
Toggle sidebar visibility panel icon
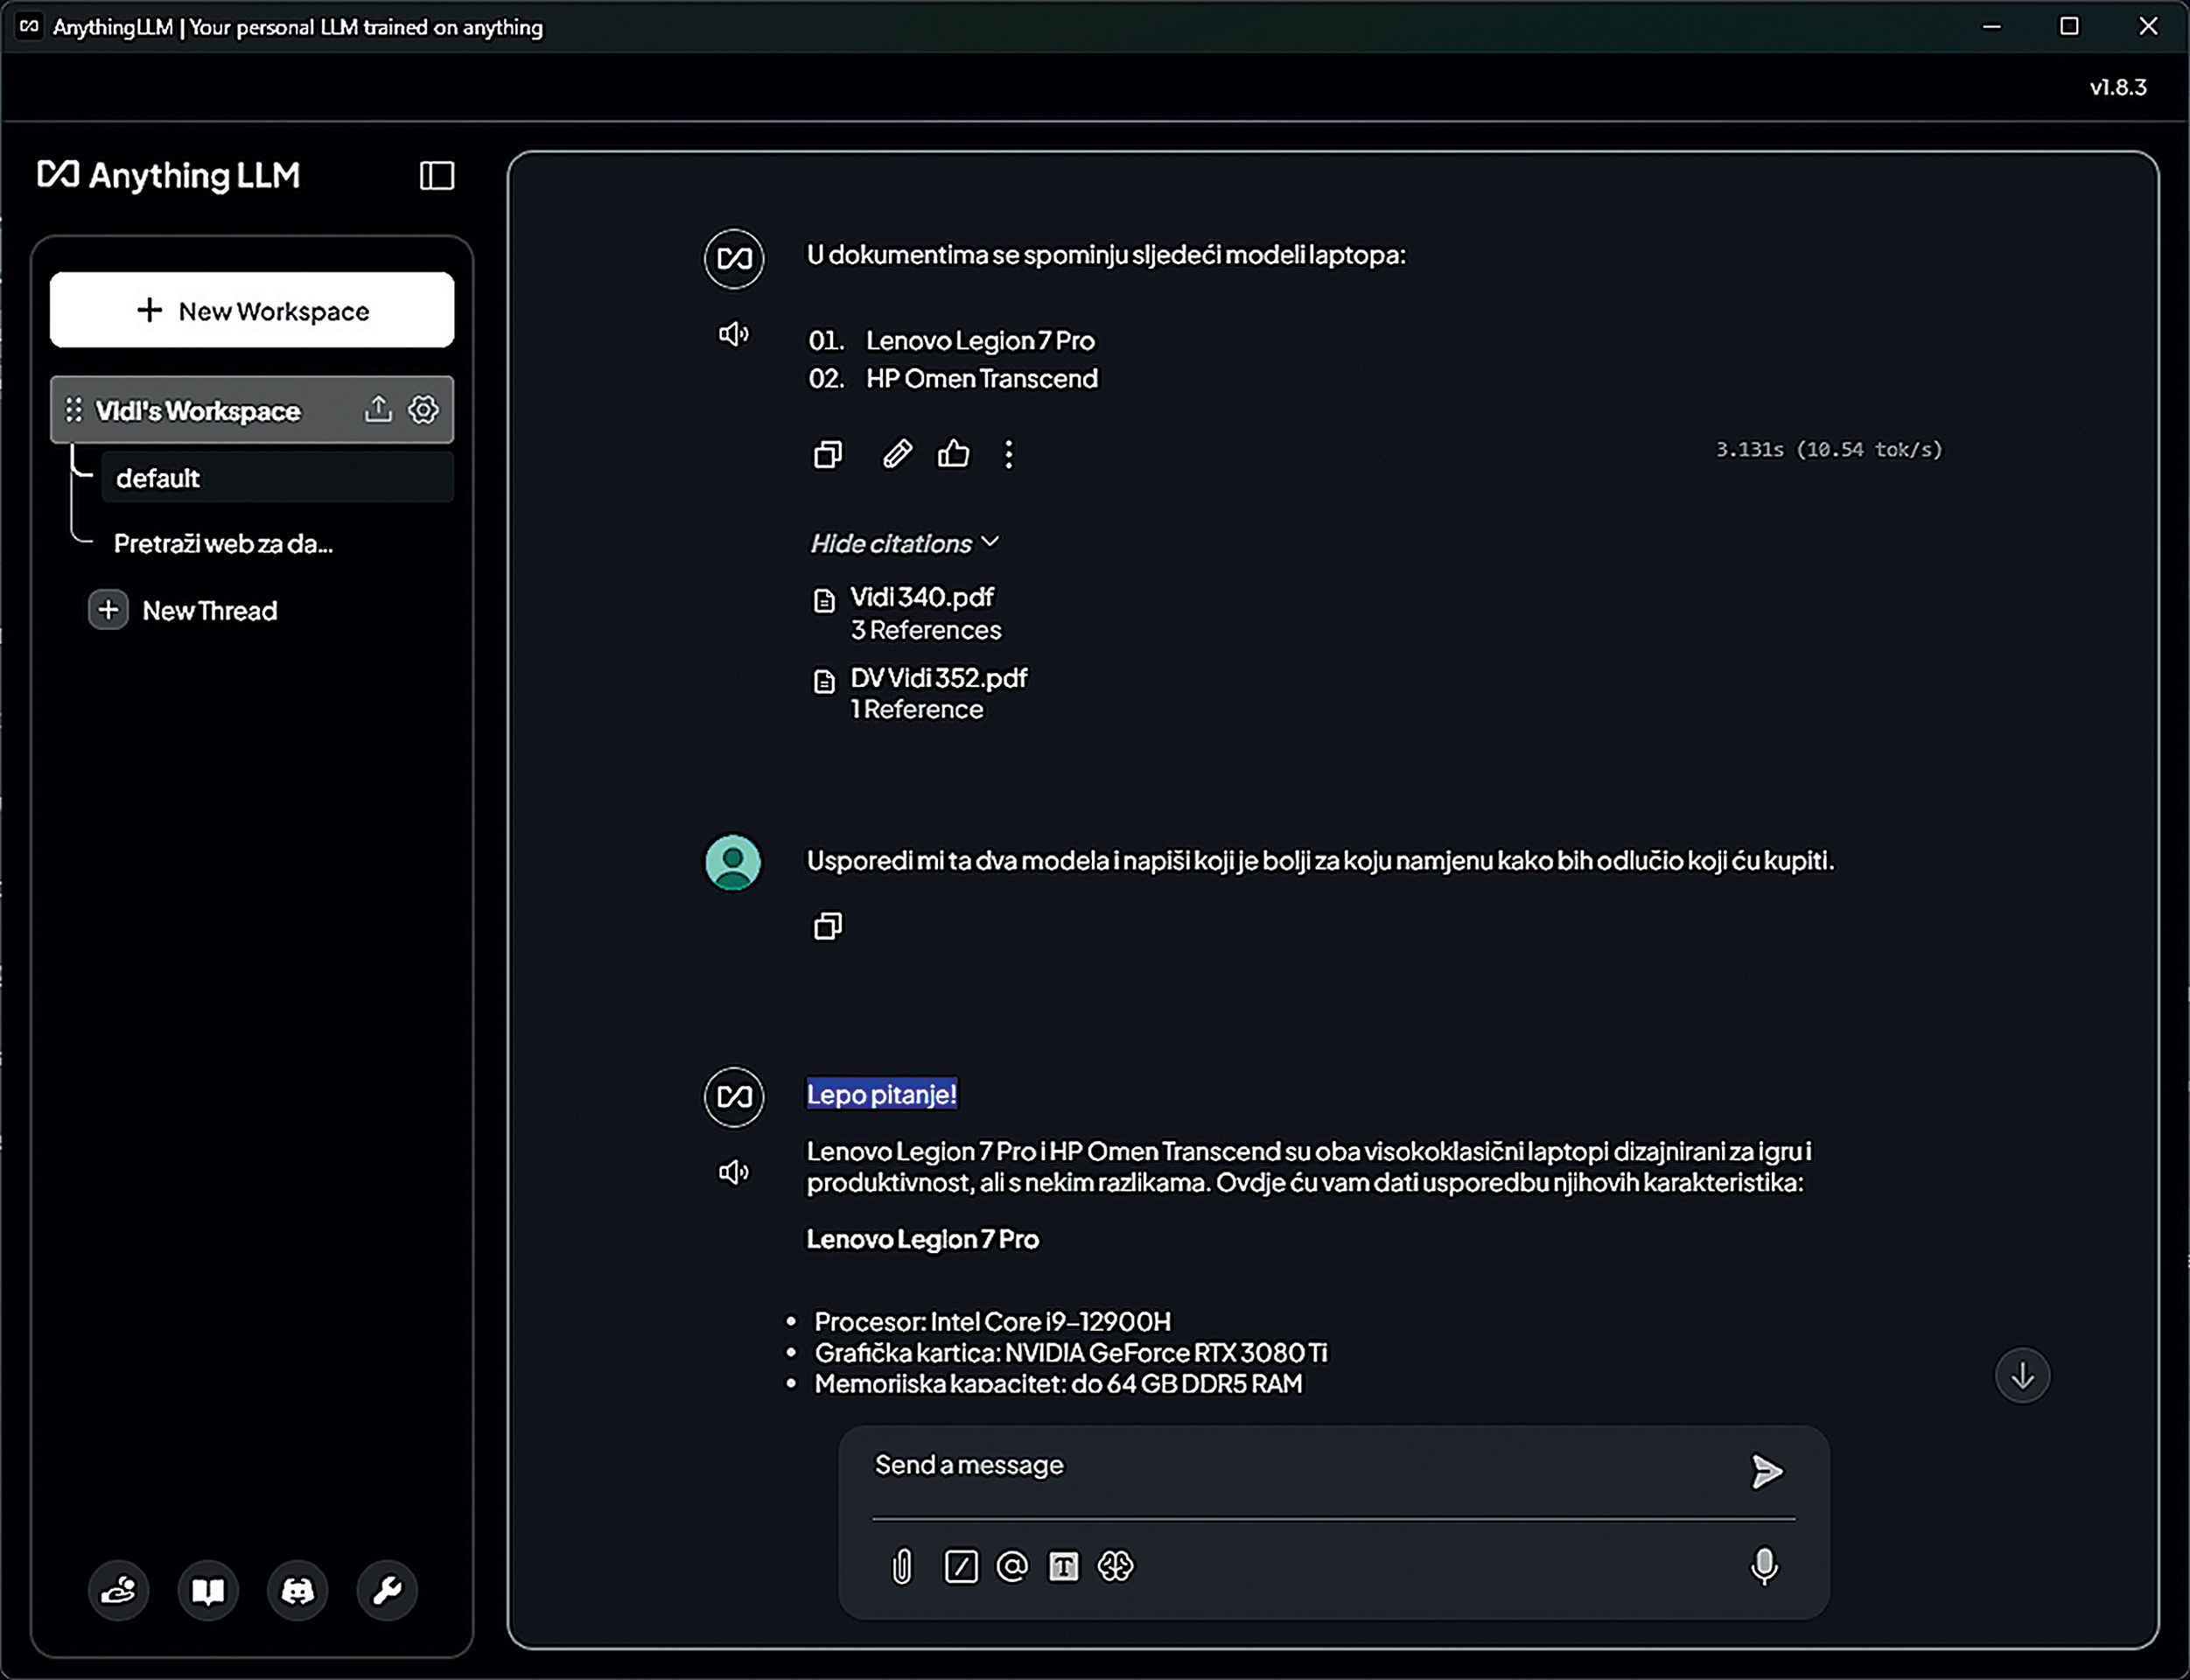pyautogui.click(x=436, y=176)
